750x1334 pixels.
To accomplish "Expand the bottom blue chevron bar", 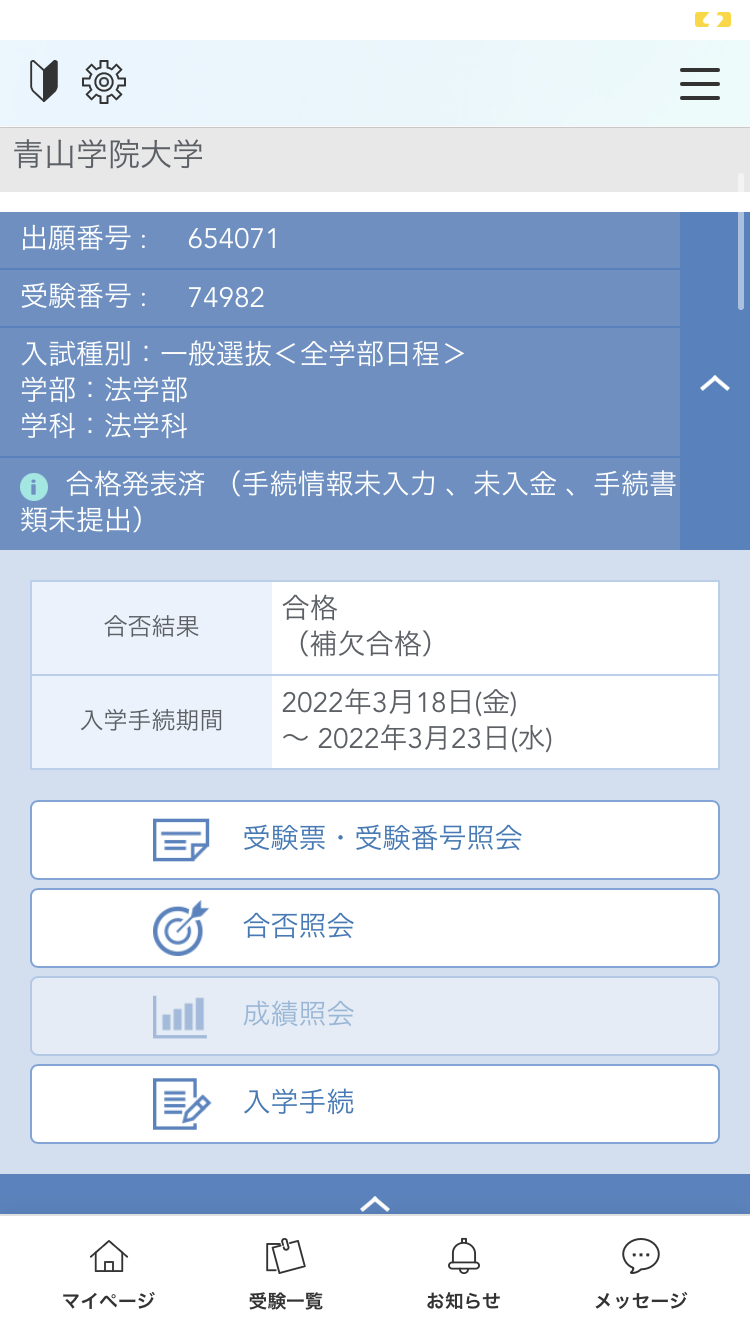I will coord(375,1198).
